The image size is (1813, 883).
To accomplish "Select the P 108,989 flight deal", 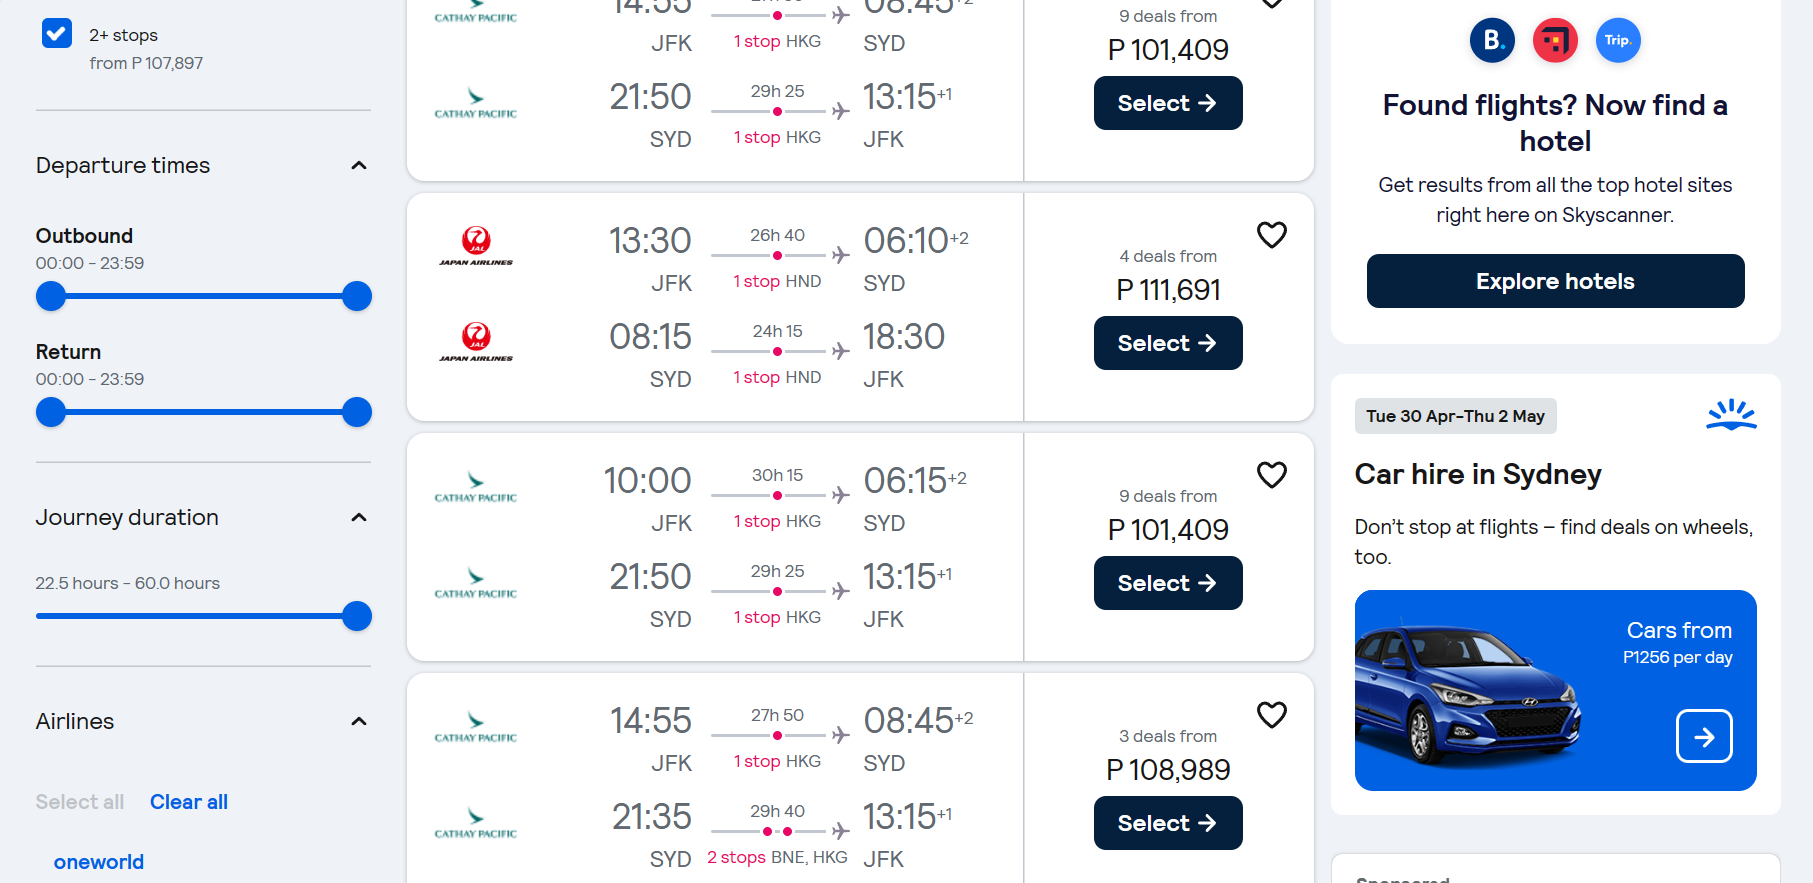I will (x=1167, y=823).
